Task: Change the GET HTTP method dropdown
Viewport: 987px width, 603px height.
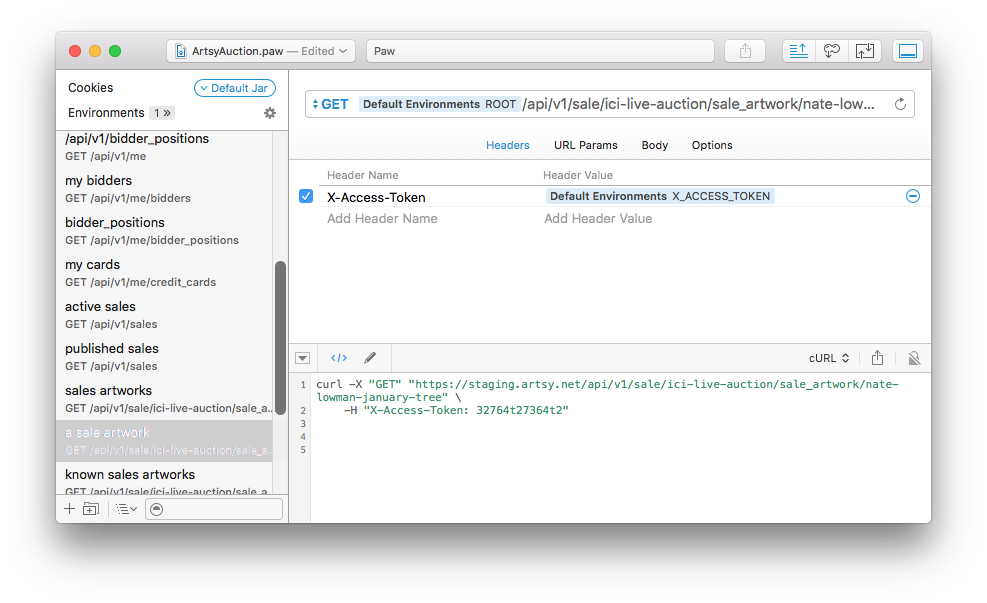Action: click(330, 104)
